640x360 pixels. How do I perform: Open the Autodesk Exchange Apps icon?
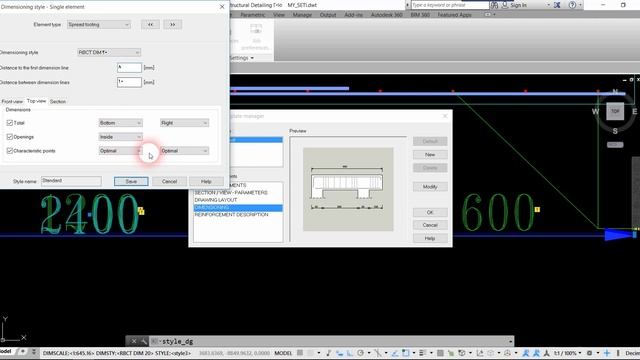point(557,5)
